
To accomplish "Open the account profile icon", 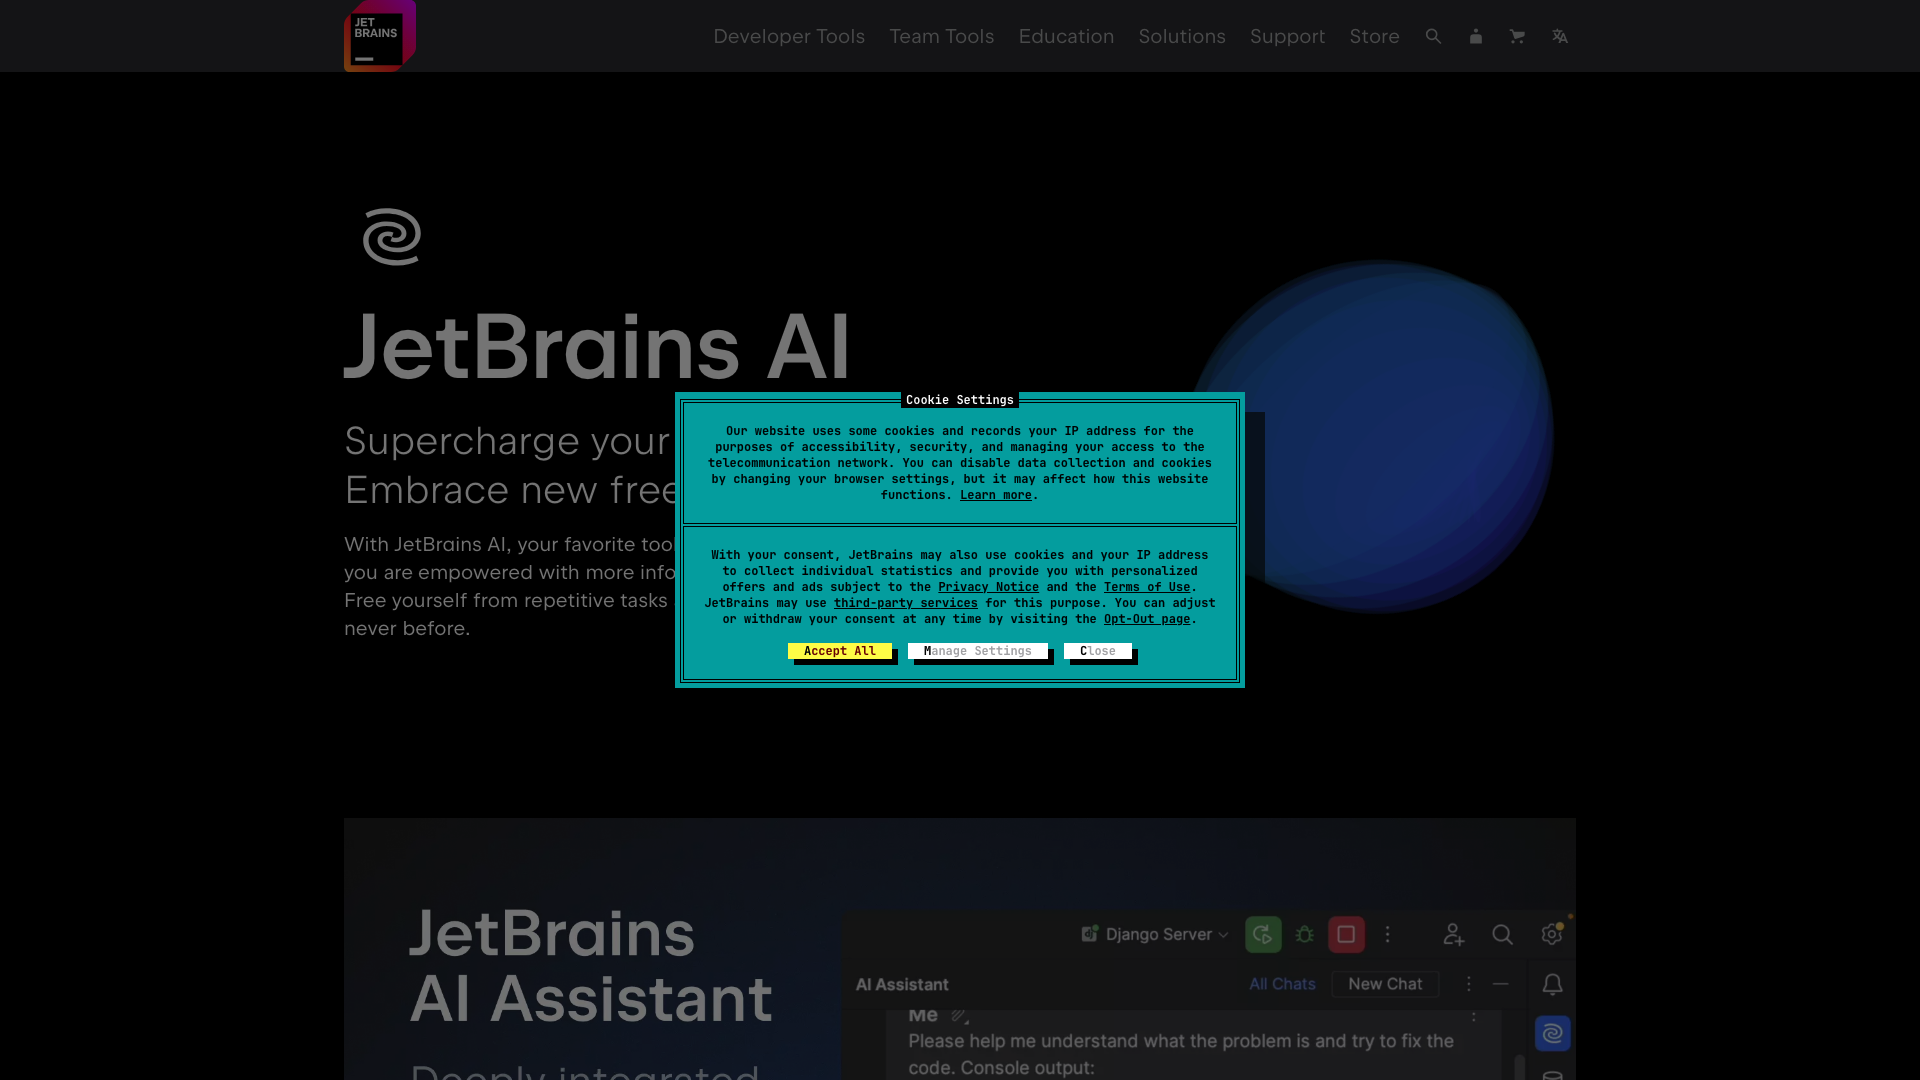I will 1475,36.
